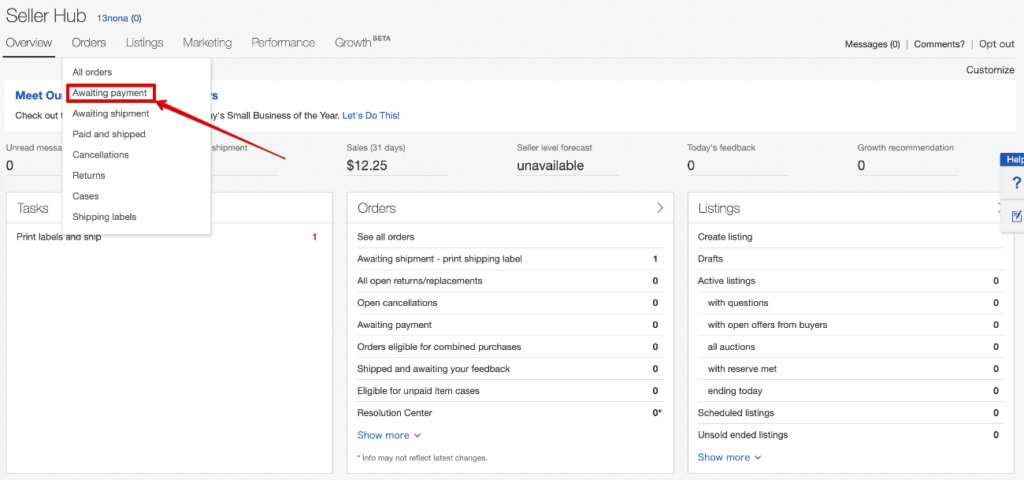Follow the Let's Do This! link

tap(371, 116)
